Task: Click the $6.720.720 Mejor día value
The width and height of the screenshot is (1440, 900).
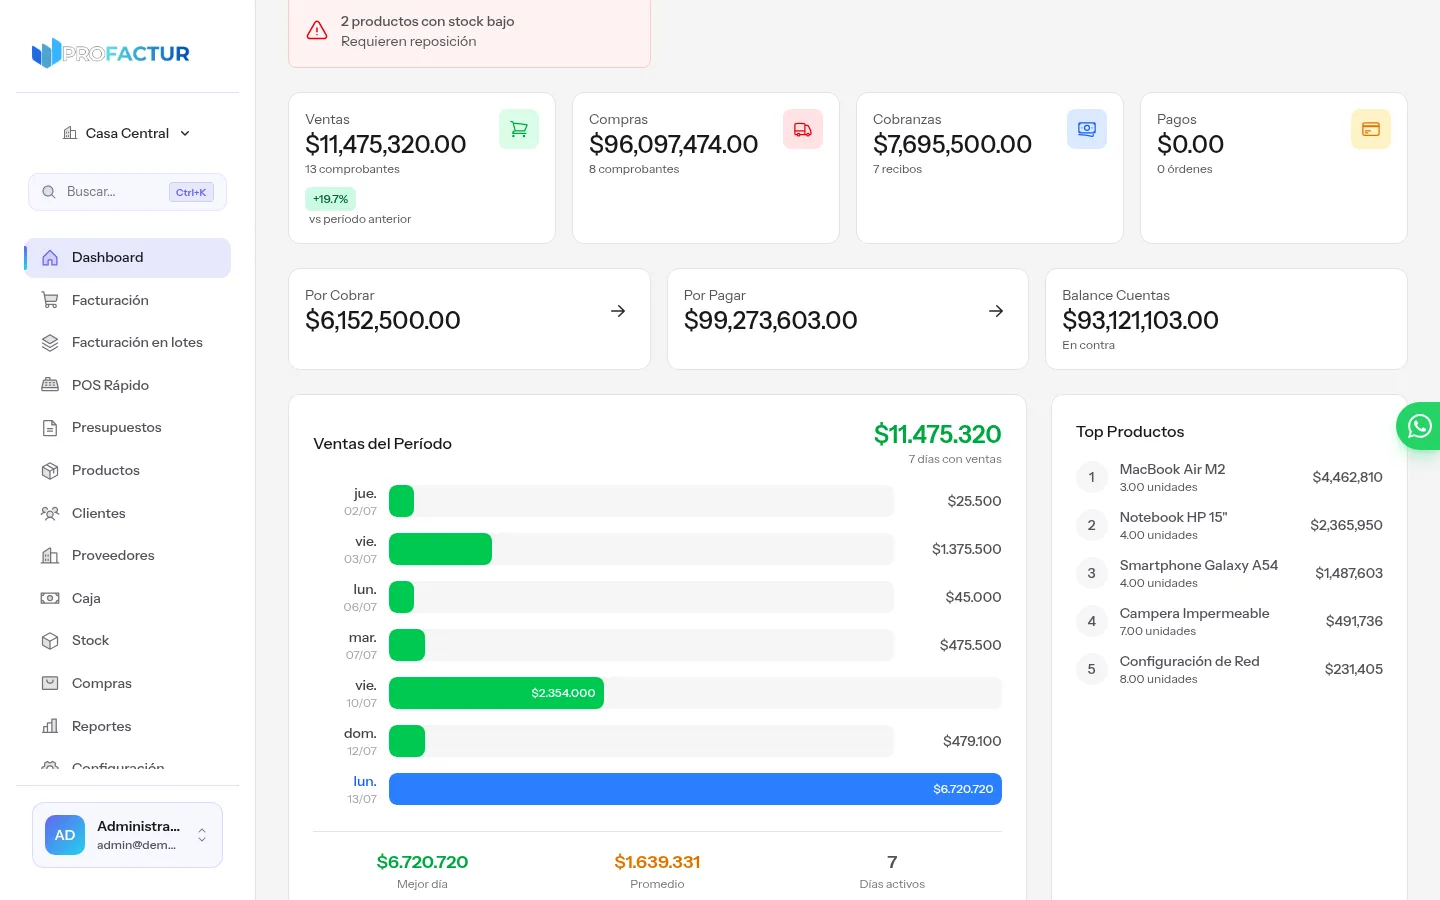Action: (x=422, y=862)
